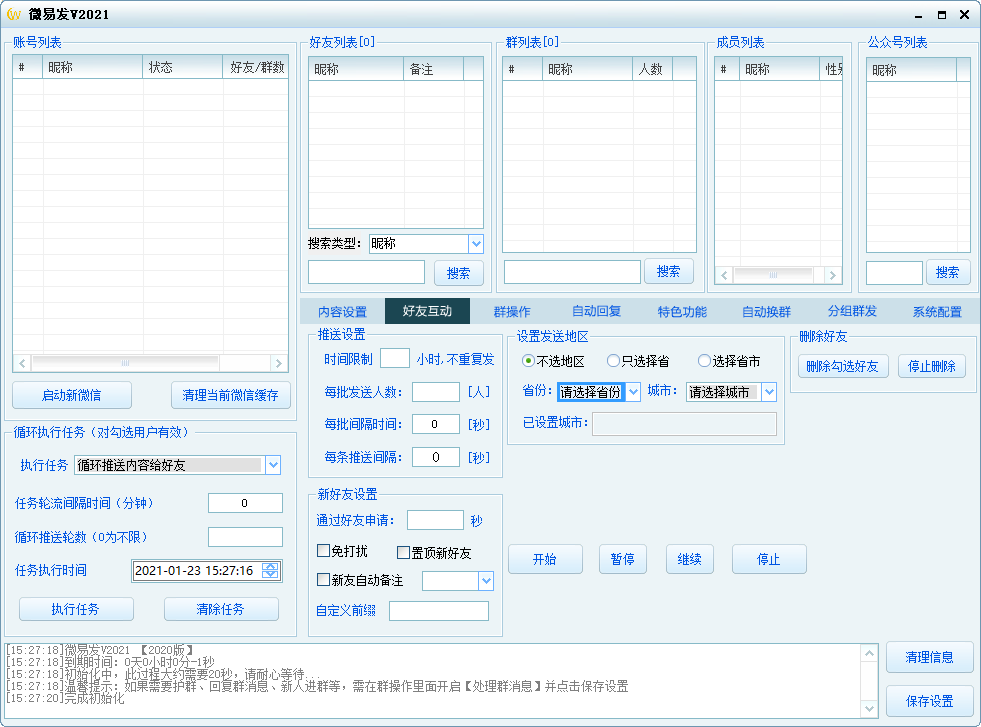Click the 成员列表 scroll left arrow
This screenshot has height=727, width=981.
pyautogui.click(x=724, y=275)
